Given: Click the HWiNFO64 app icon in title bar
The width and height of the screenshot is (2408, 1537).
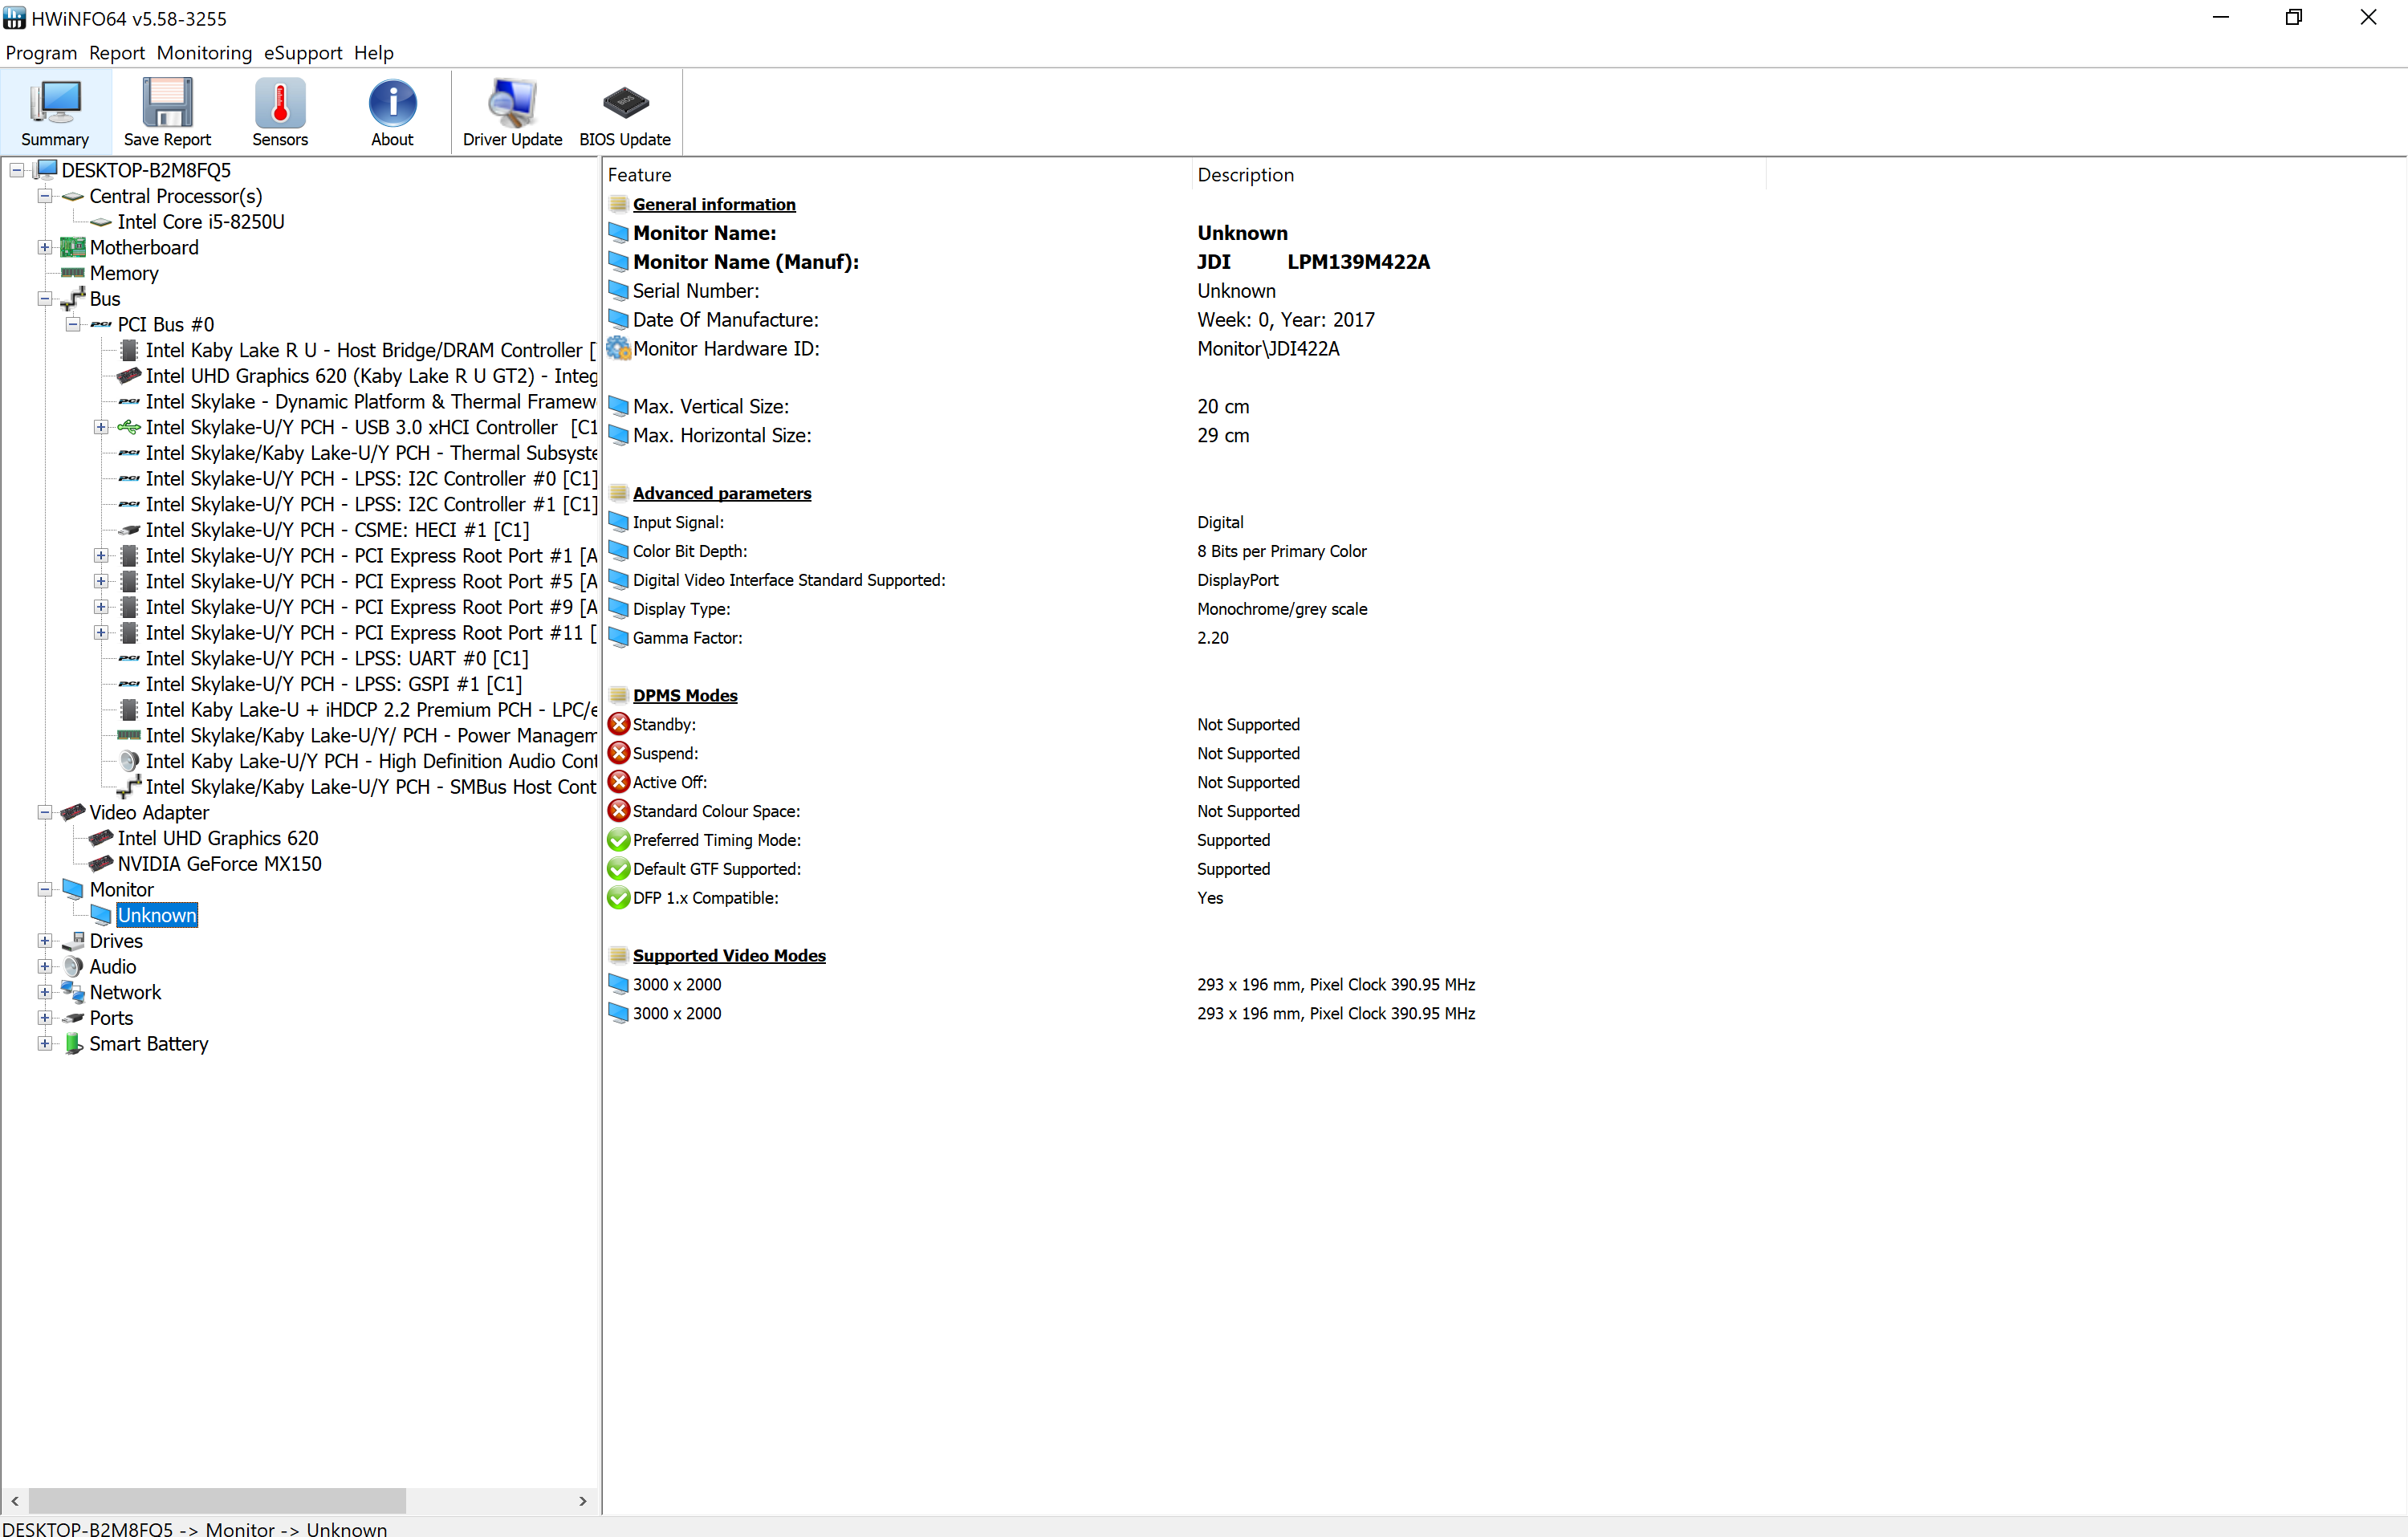Looking at the screenshot, I should 15,18.
